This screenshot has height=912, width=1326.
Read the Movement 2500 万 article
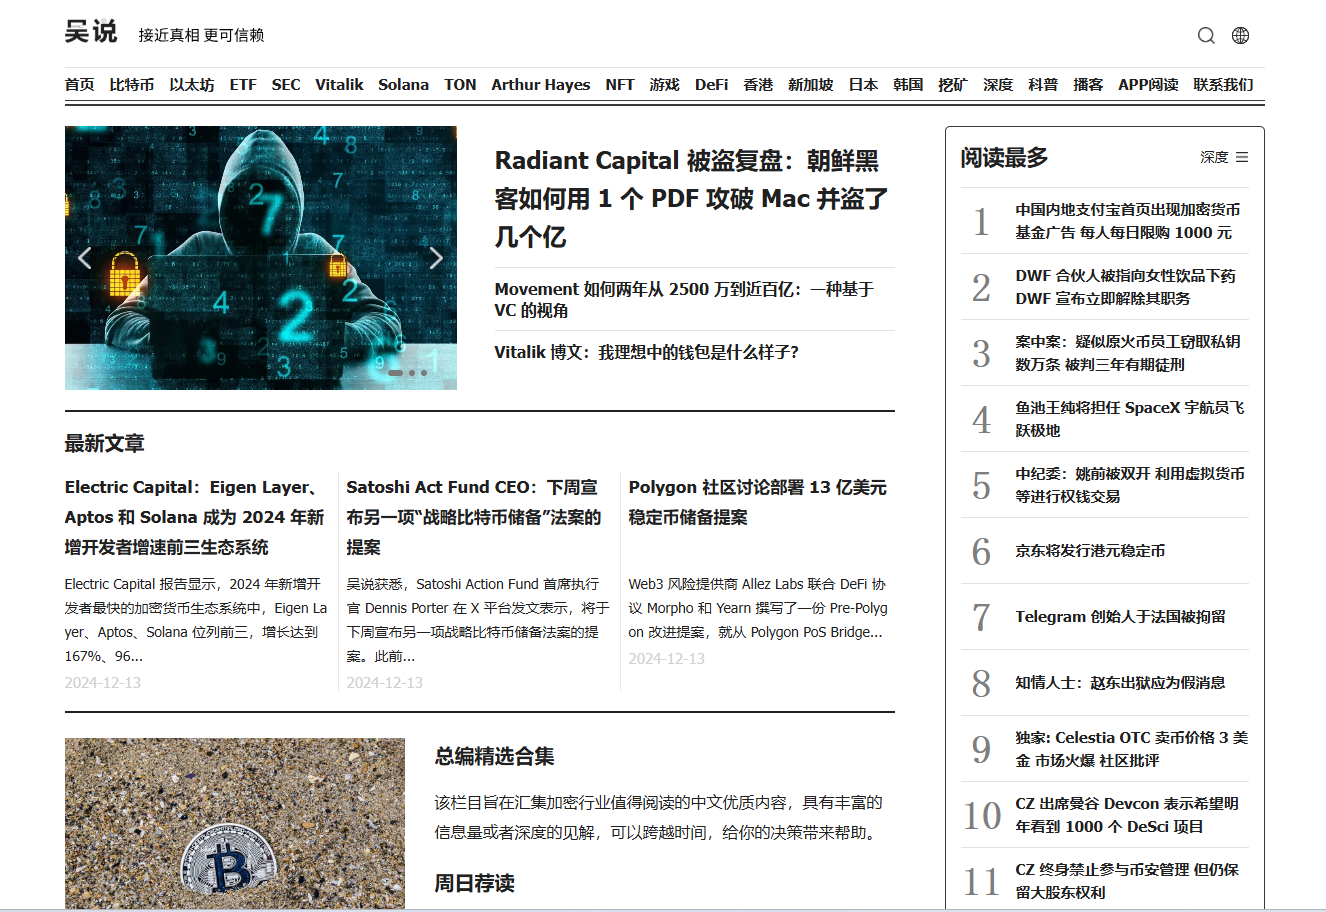684,299
